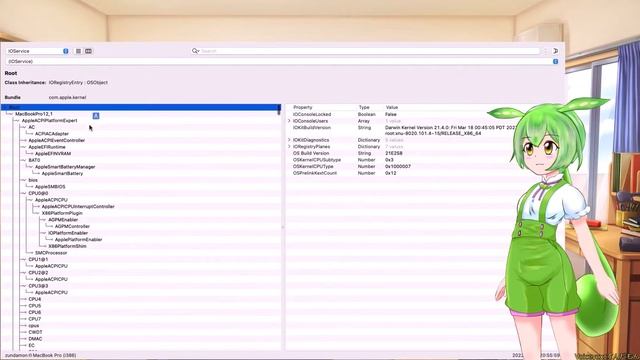Select AppleACPIEventController entry
The image size is (640, 360).
(56, 140)
